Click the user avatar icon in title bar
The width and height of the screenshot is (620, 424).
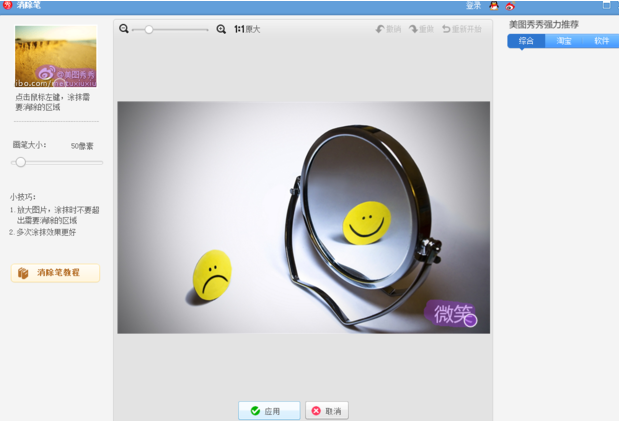click(x=493, y=6)
